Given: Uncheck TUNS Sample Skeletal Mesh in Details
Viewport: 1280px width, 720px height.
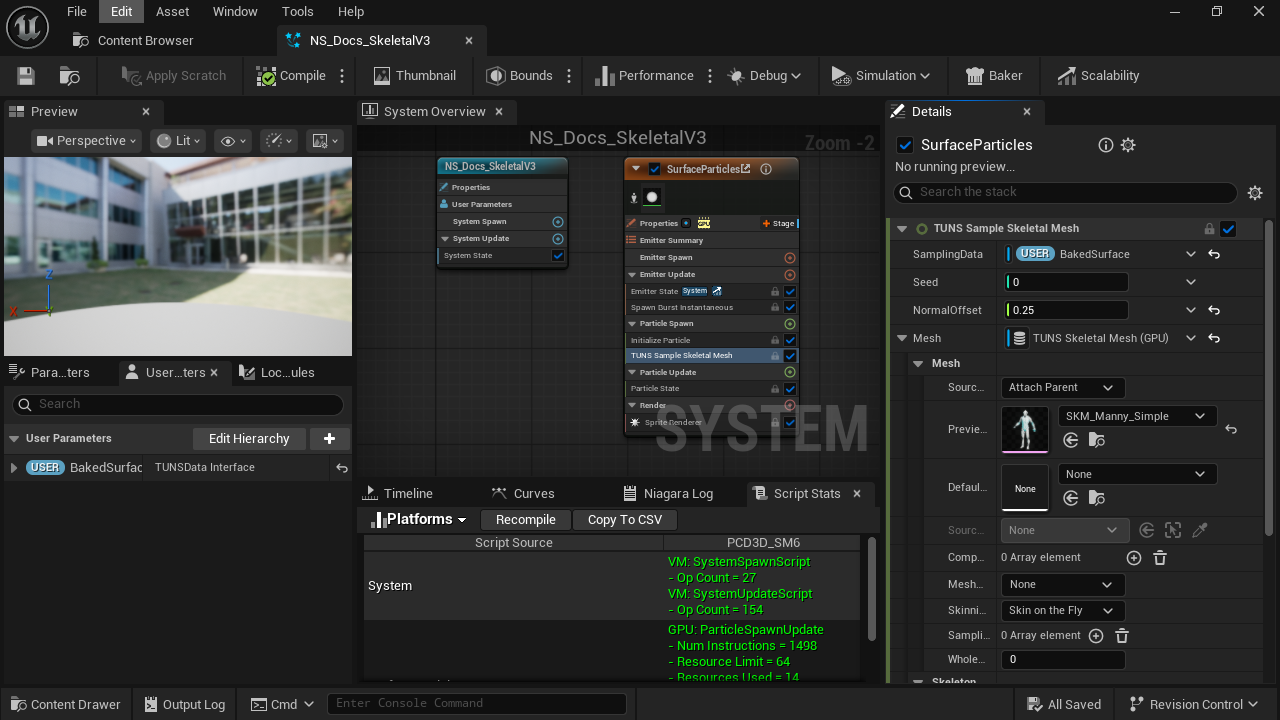Looking at the screenshot, I should point(1228,229).
